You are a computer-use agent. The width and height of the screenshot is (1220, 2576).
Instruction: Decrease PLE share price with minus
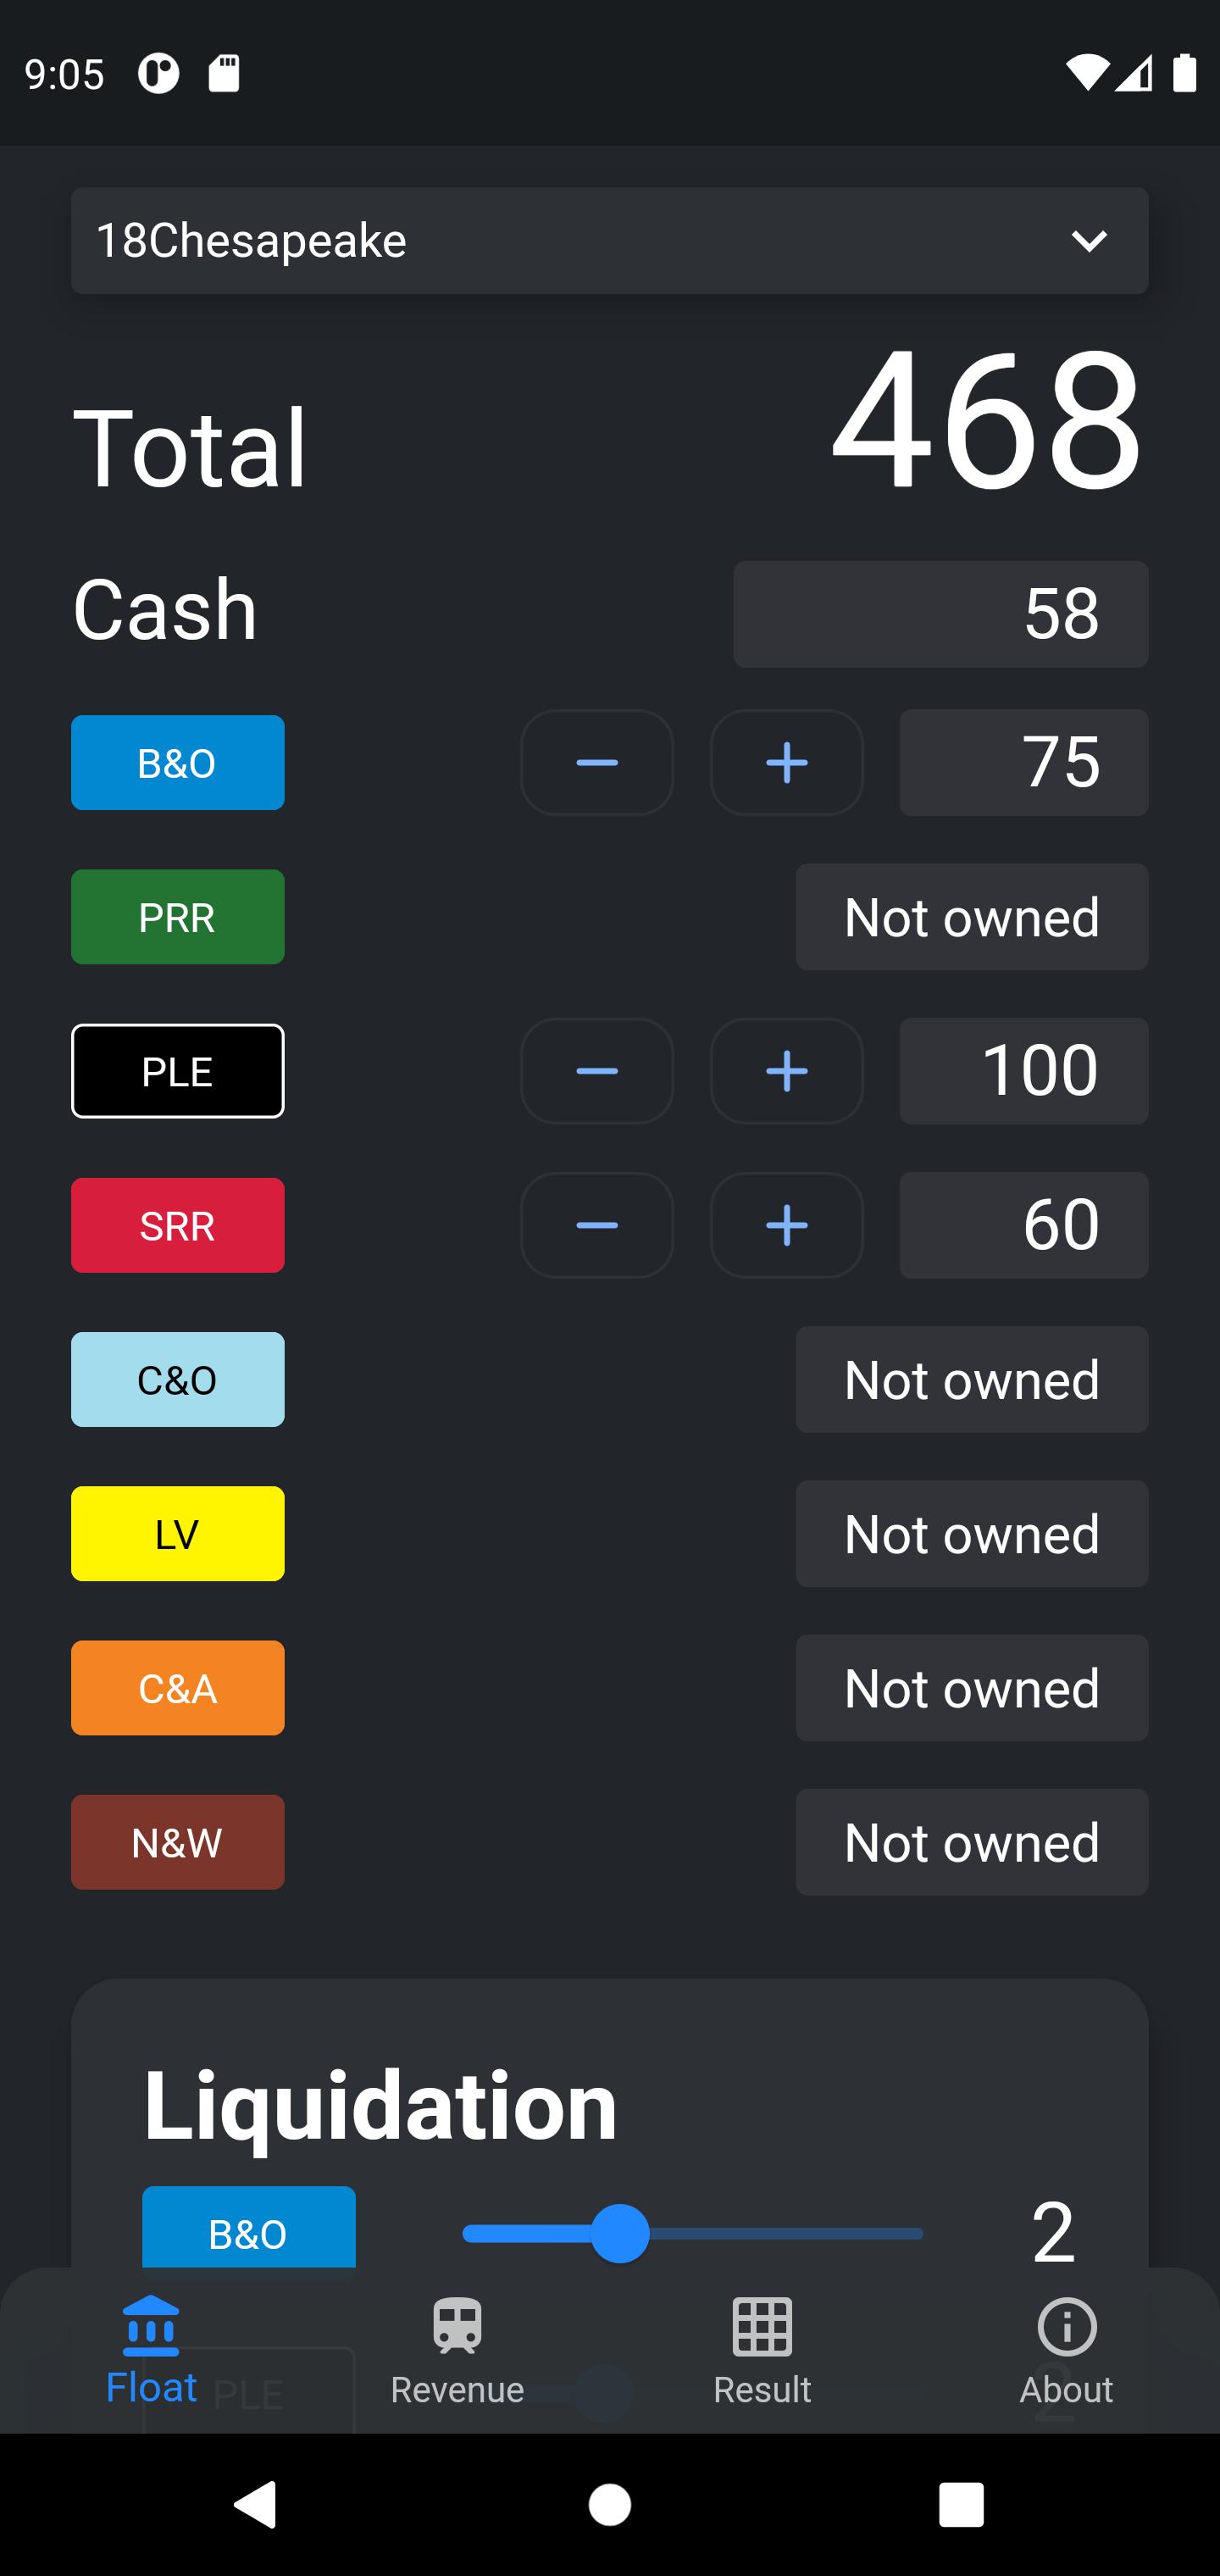tap(597, 1071)
